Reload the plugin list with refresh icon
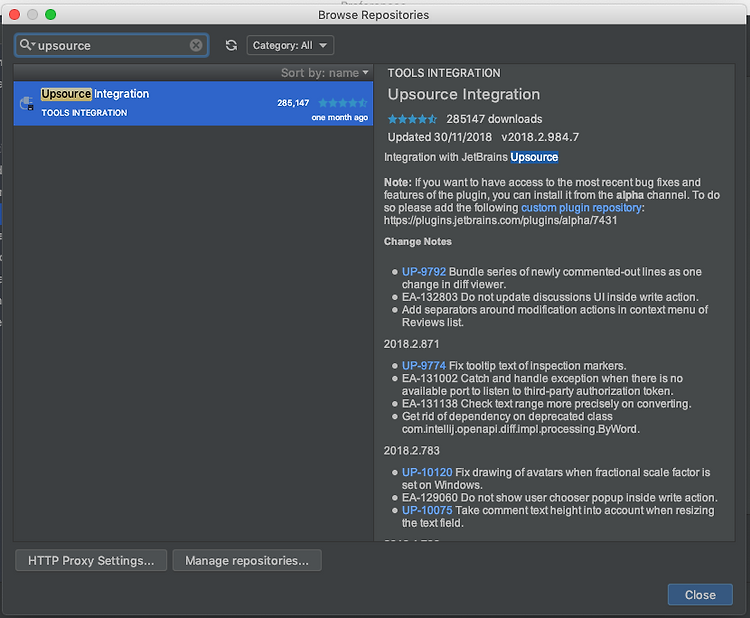 [x=232, y=45]
